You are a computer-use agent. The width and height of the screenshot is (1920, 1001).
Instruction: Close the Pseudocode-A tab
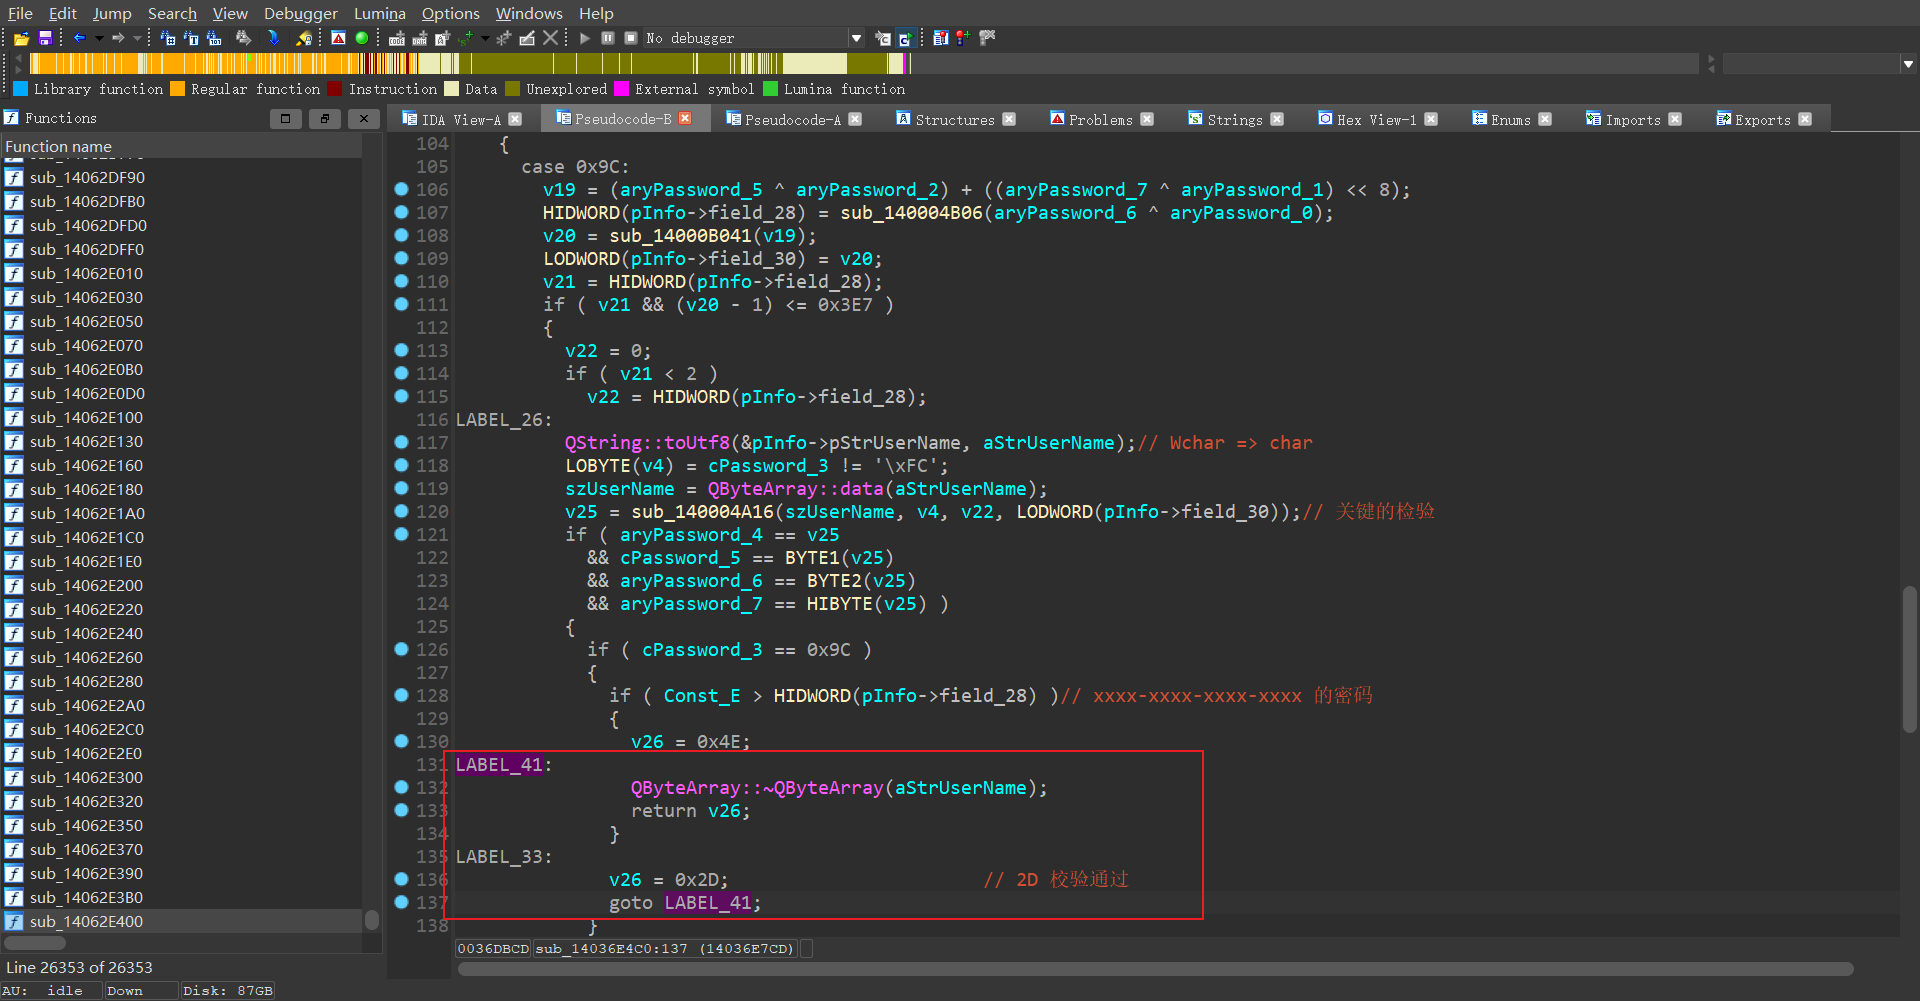coord(855,119)
